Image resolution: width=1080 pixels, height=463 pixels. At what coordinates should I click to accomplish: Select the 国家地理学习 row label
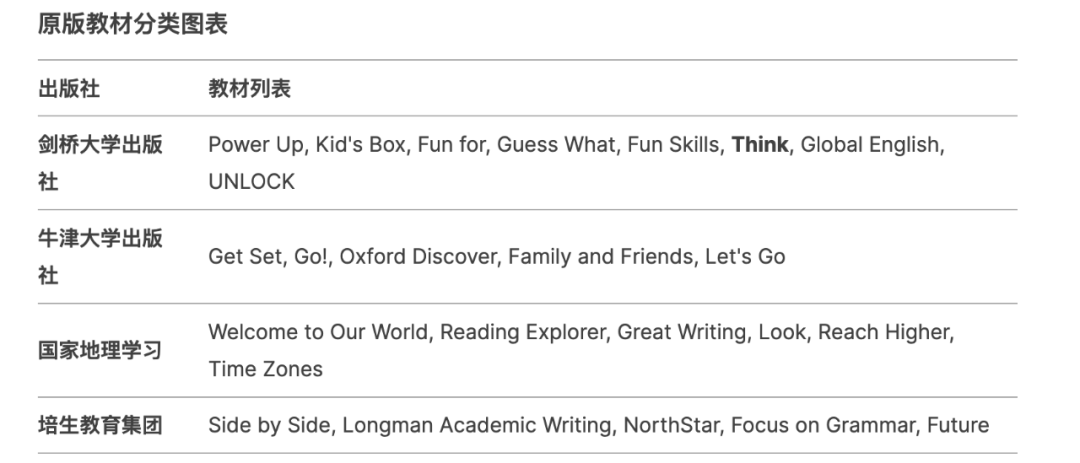click(101, 350)
